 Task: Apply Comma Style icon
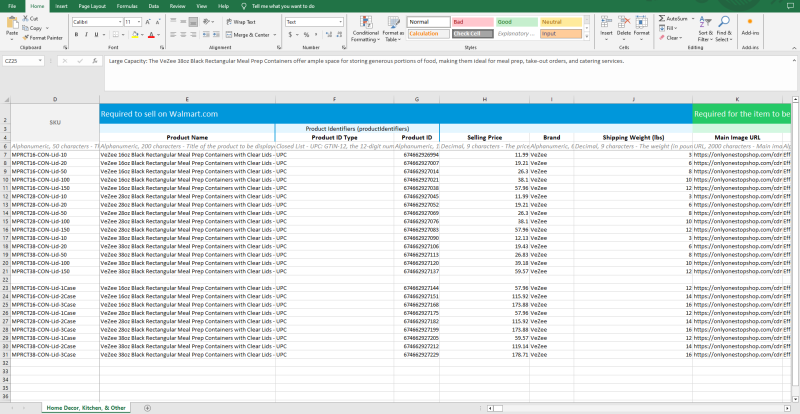315,35
